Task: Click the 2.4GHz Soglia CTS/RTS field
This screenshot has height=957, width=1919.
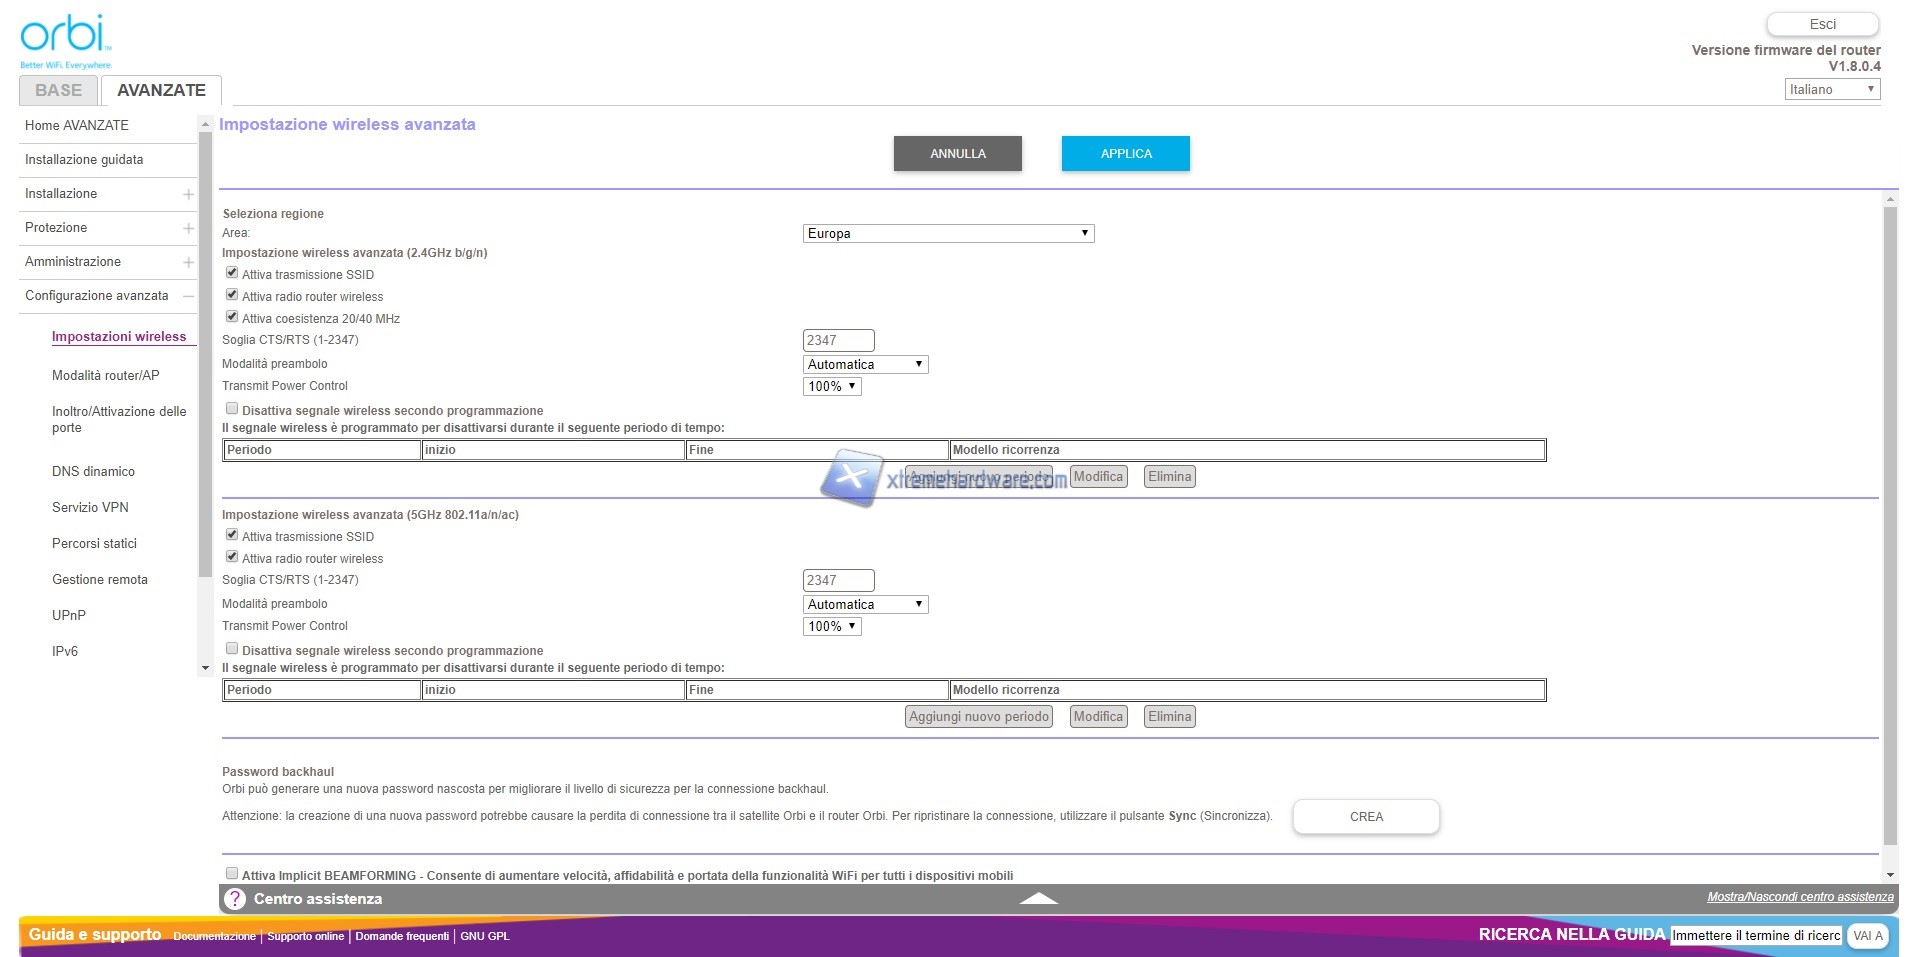Action: click(838, 340)
